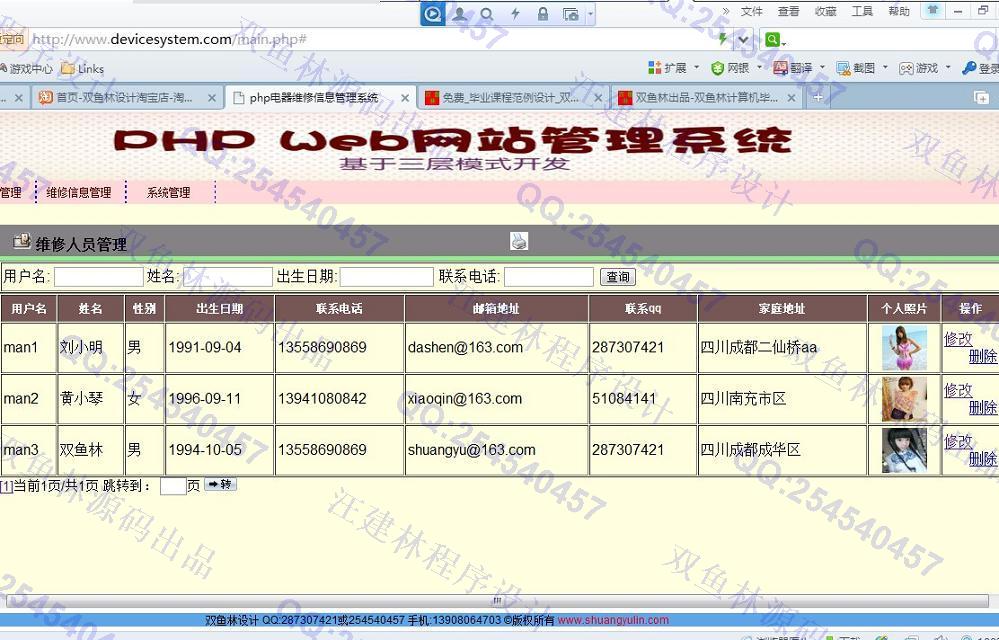
Task: Click the green speed-mode bolt in address bar
Action: coord(722,39)
